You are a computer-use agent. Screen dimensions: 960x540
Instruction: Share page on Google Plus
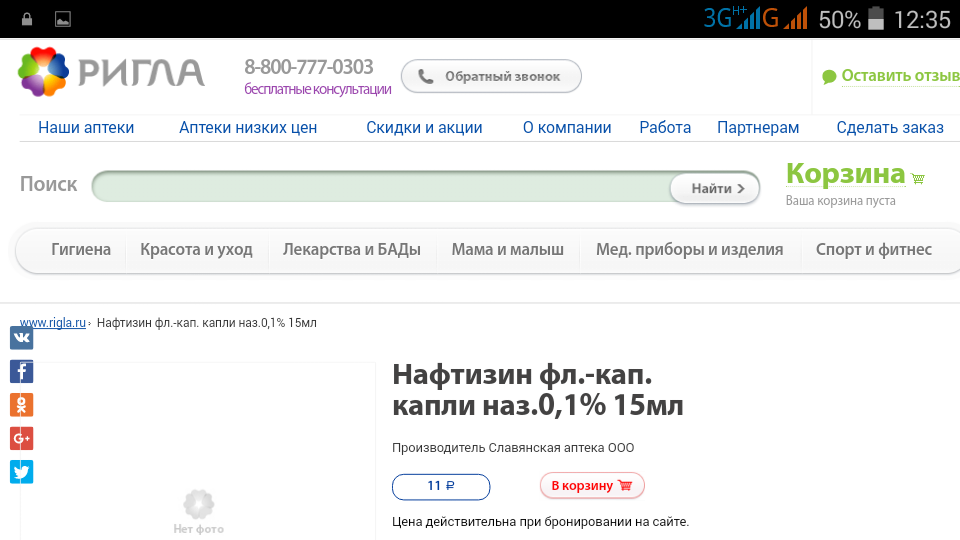pyautogui.click(x=21, y=438)
